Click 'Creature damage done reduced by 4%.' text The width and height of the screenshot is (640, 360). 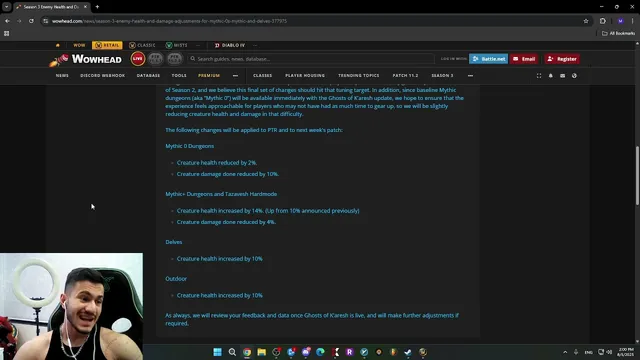click(226, 222)
